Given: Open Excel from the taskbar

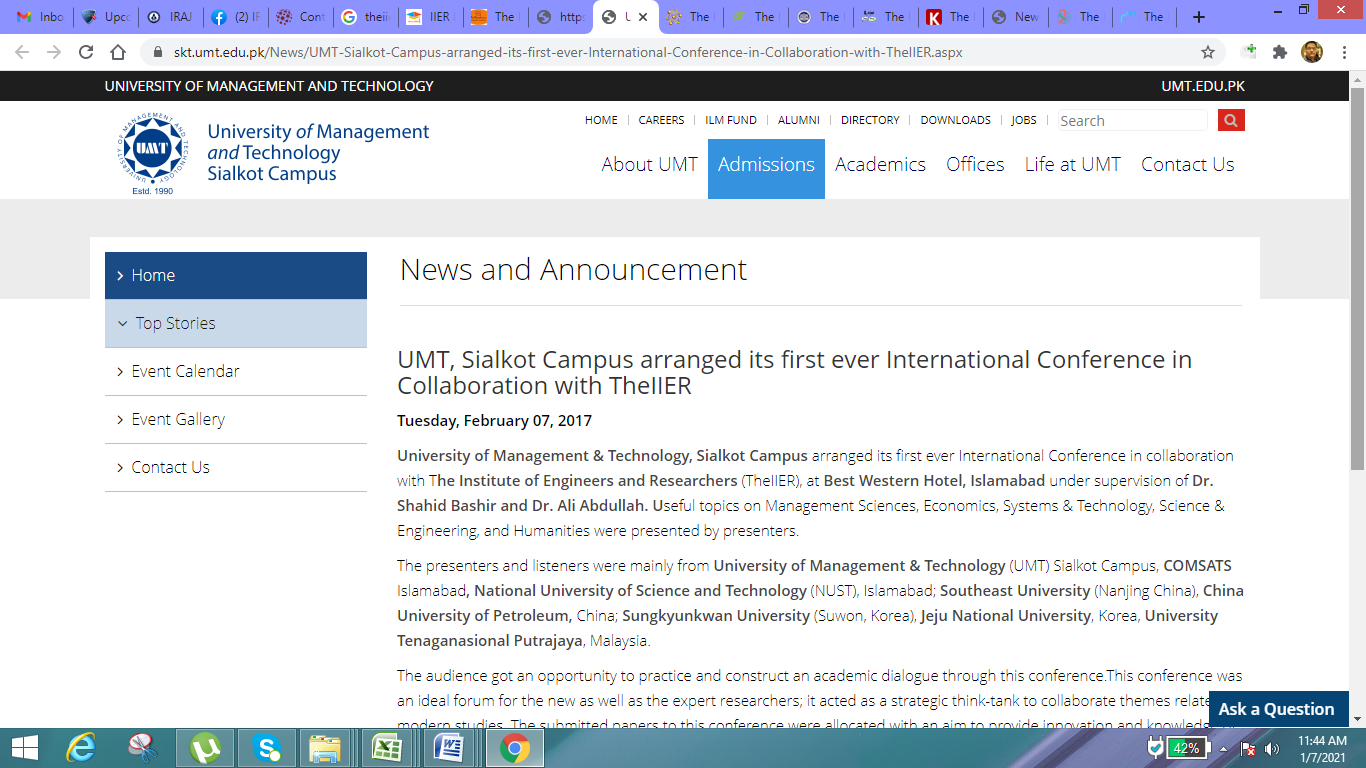Looking at the screenshot, I should [x=386, y=747].
